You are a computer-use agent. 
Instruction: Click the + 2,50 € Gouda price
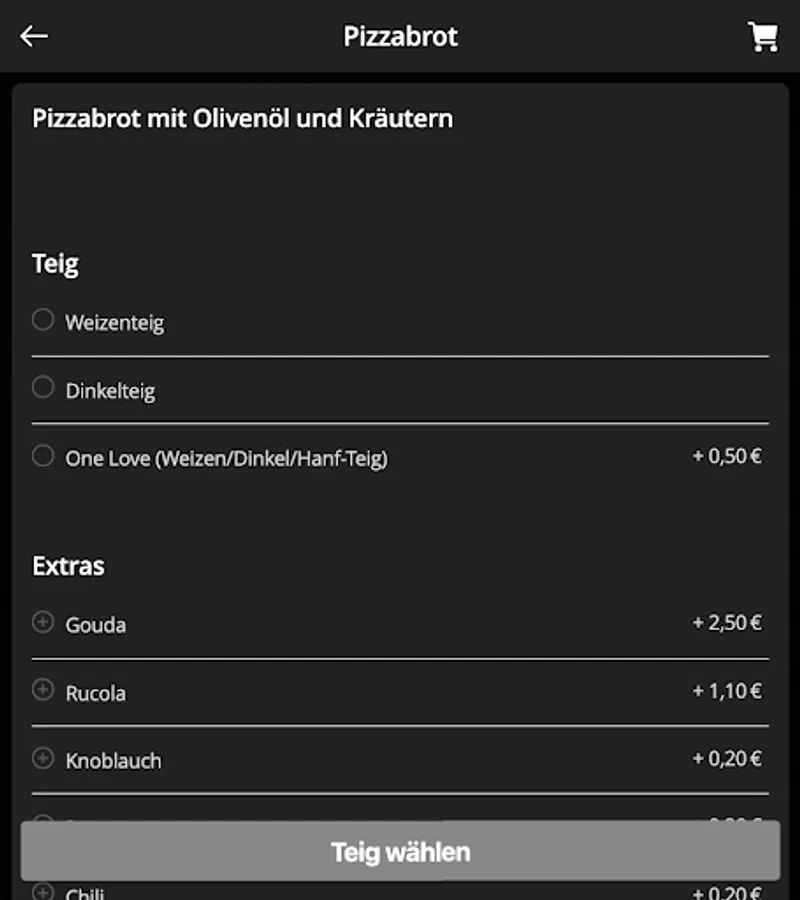click(x=727, y=623)
